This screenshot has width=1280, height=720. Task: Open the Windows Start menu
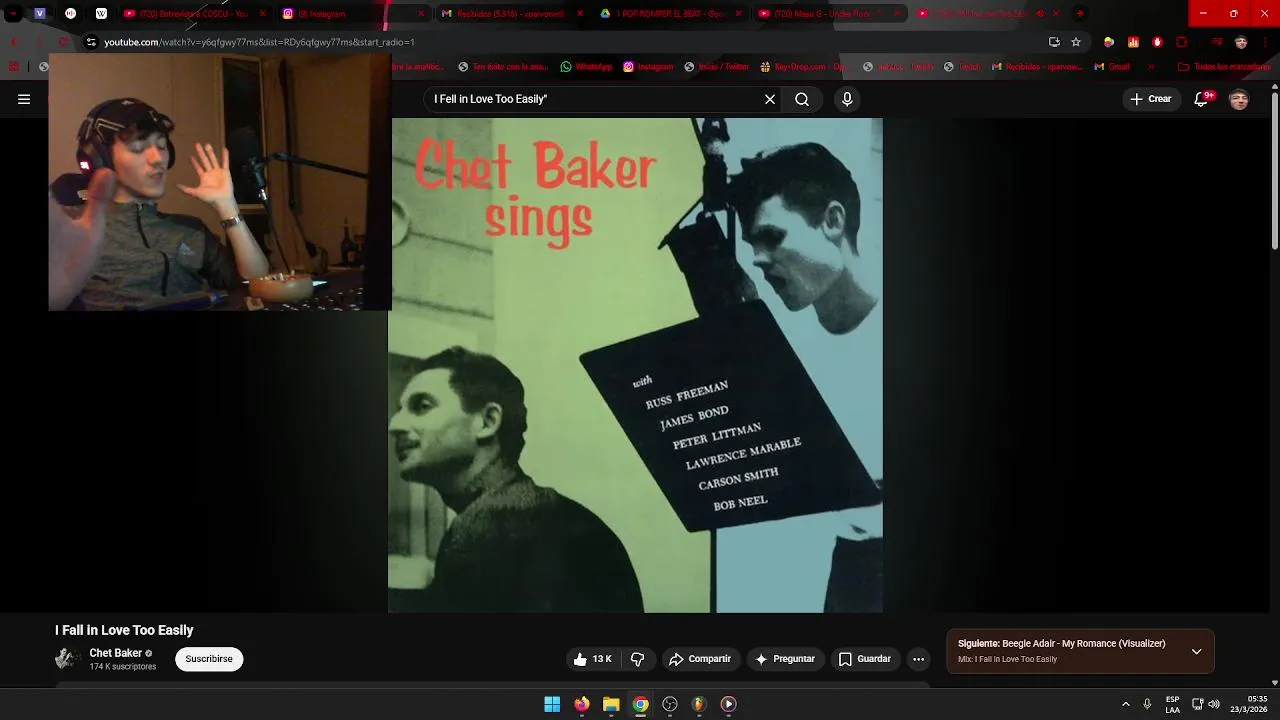552,704
